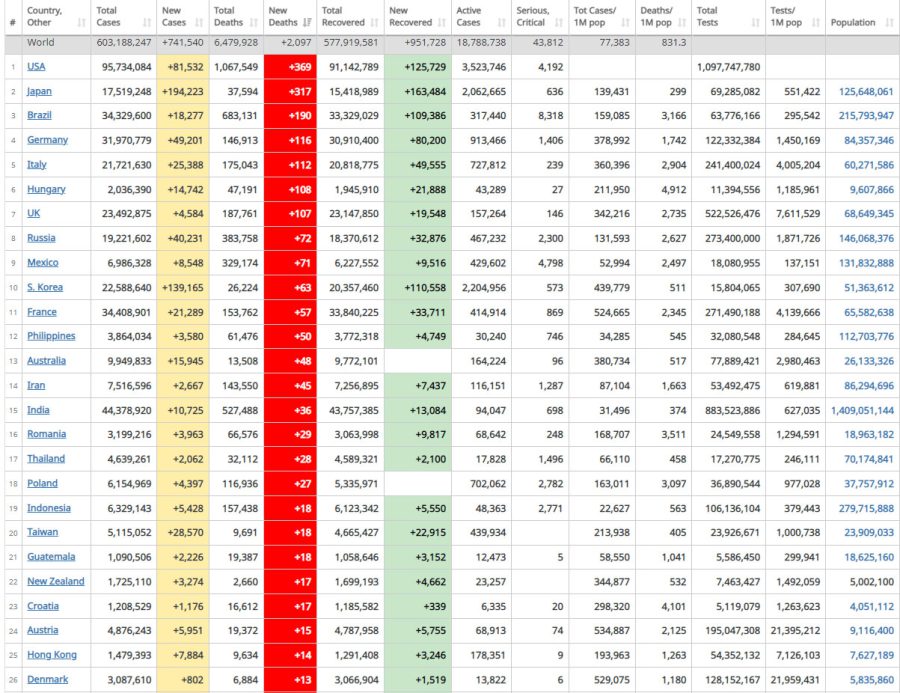900x693 pixels.
Task: Open the Philippines country link
Action: point(51,336)
